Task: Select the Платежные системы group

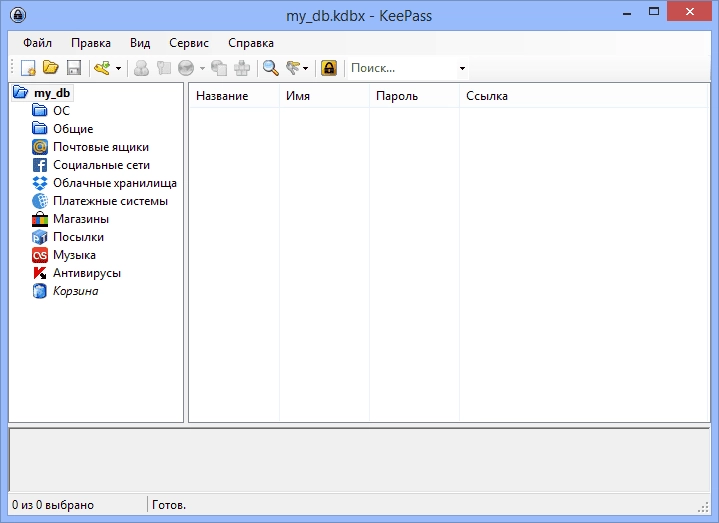Action: [111, 201]
